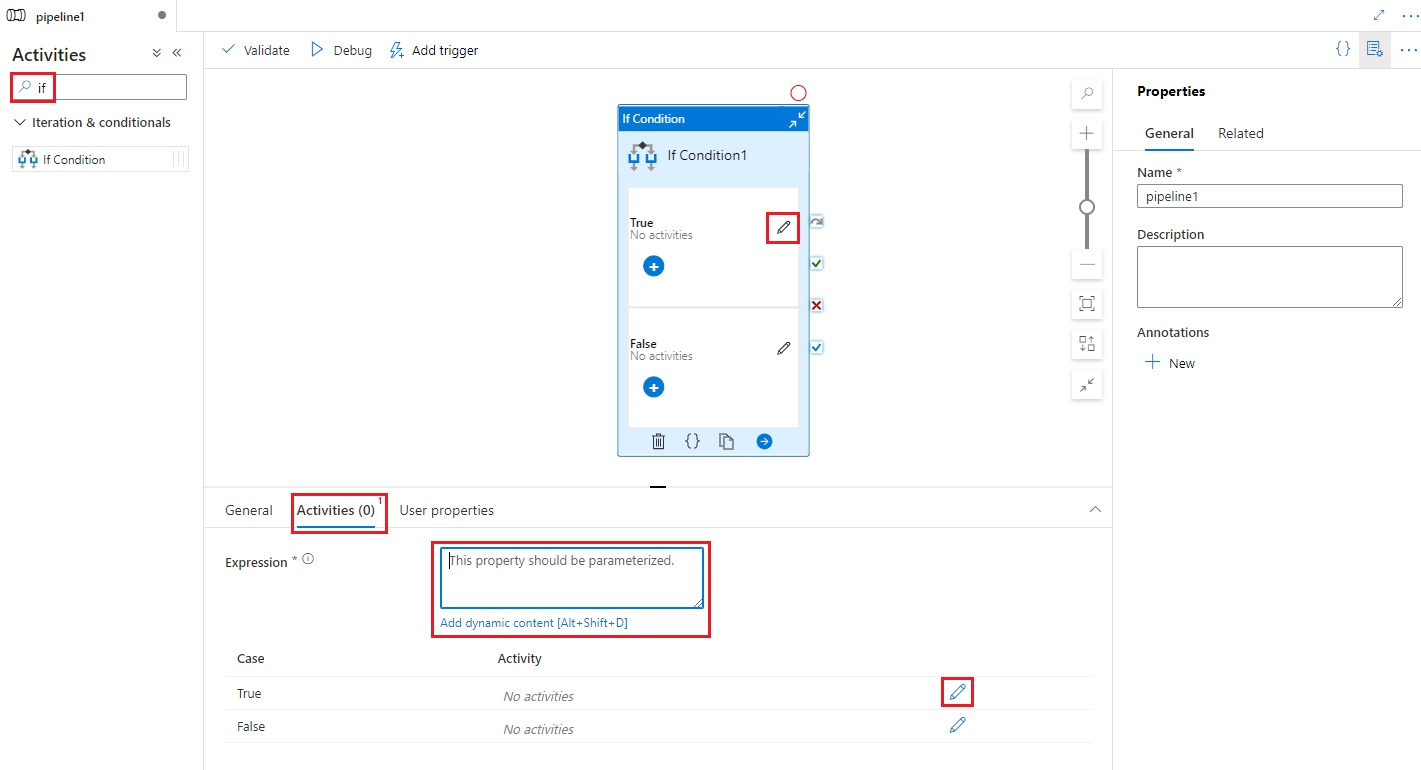Image resolution: width=1421 pixels, height=770 pixels.
Task: Collapse the Activities pane with the double chevron
Action: point(176,53)
